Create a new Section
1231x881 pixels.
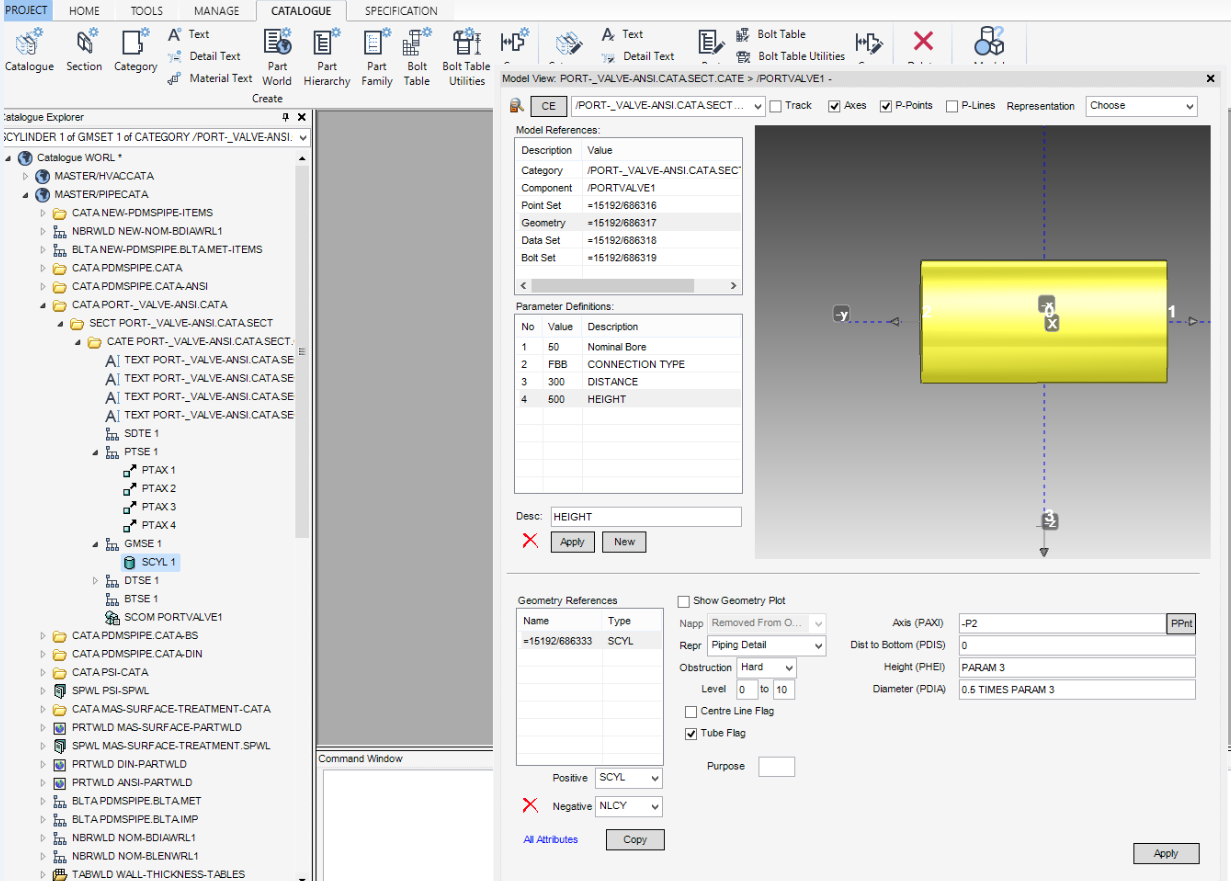(84, 47)
